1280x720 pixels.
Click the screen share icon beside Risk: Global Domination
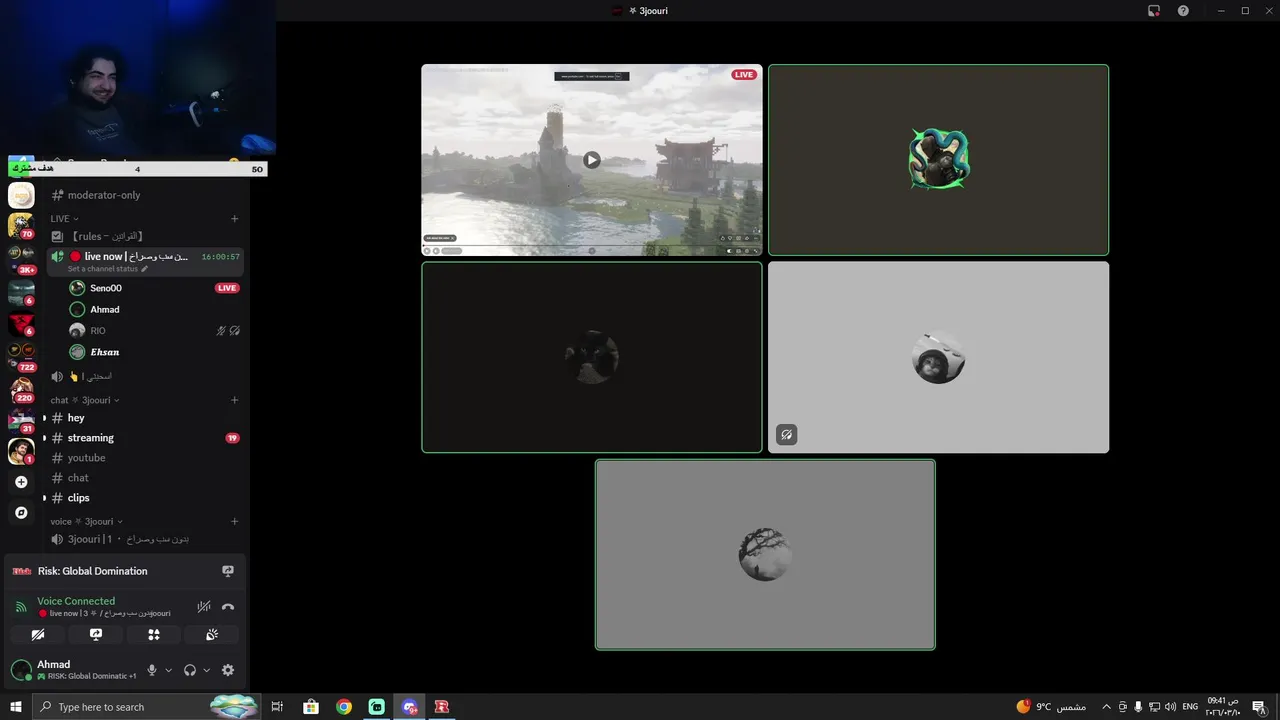(x=228, y=571)
